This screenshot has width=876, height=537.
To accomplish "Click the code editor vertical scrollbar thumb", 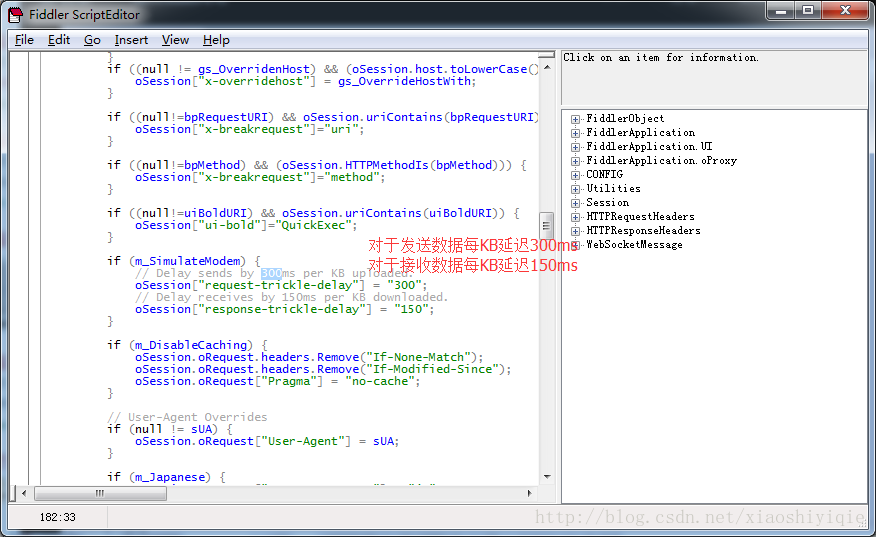I will [546, 226].
